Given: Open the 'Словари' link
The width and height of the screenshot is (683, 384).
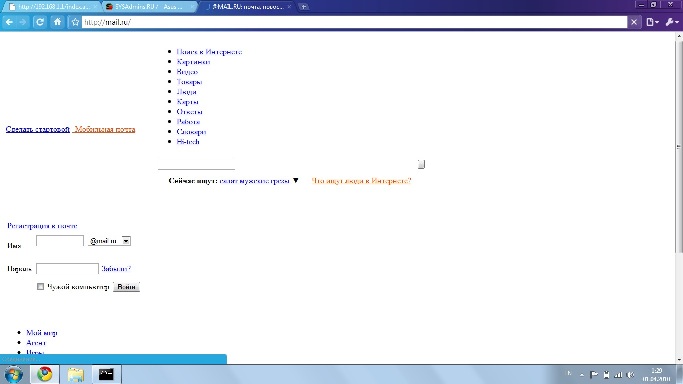Looking at the screenshot, I should [191, 132].
